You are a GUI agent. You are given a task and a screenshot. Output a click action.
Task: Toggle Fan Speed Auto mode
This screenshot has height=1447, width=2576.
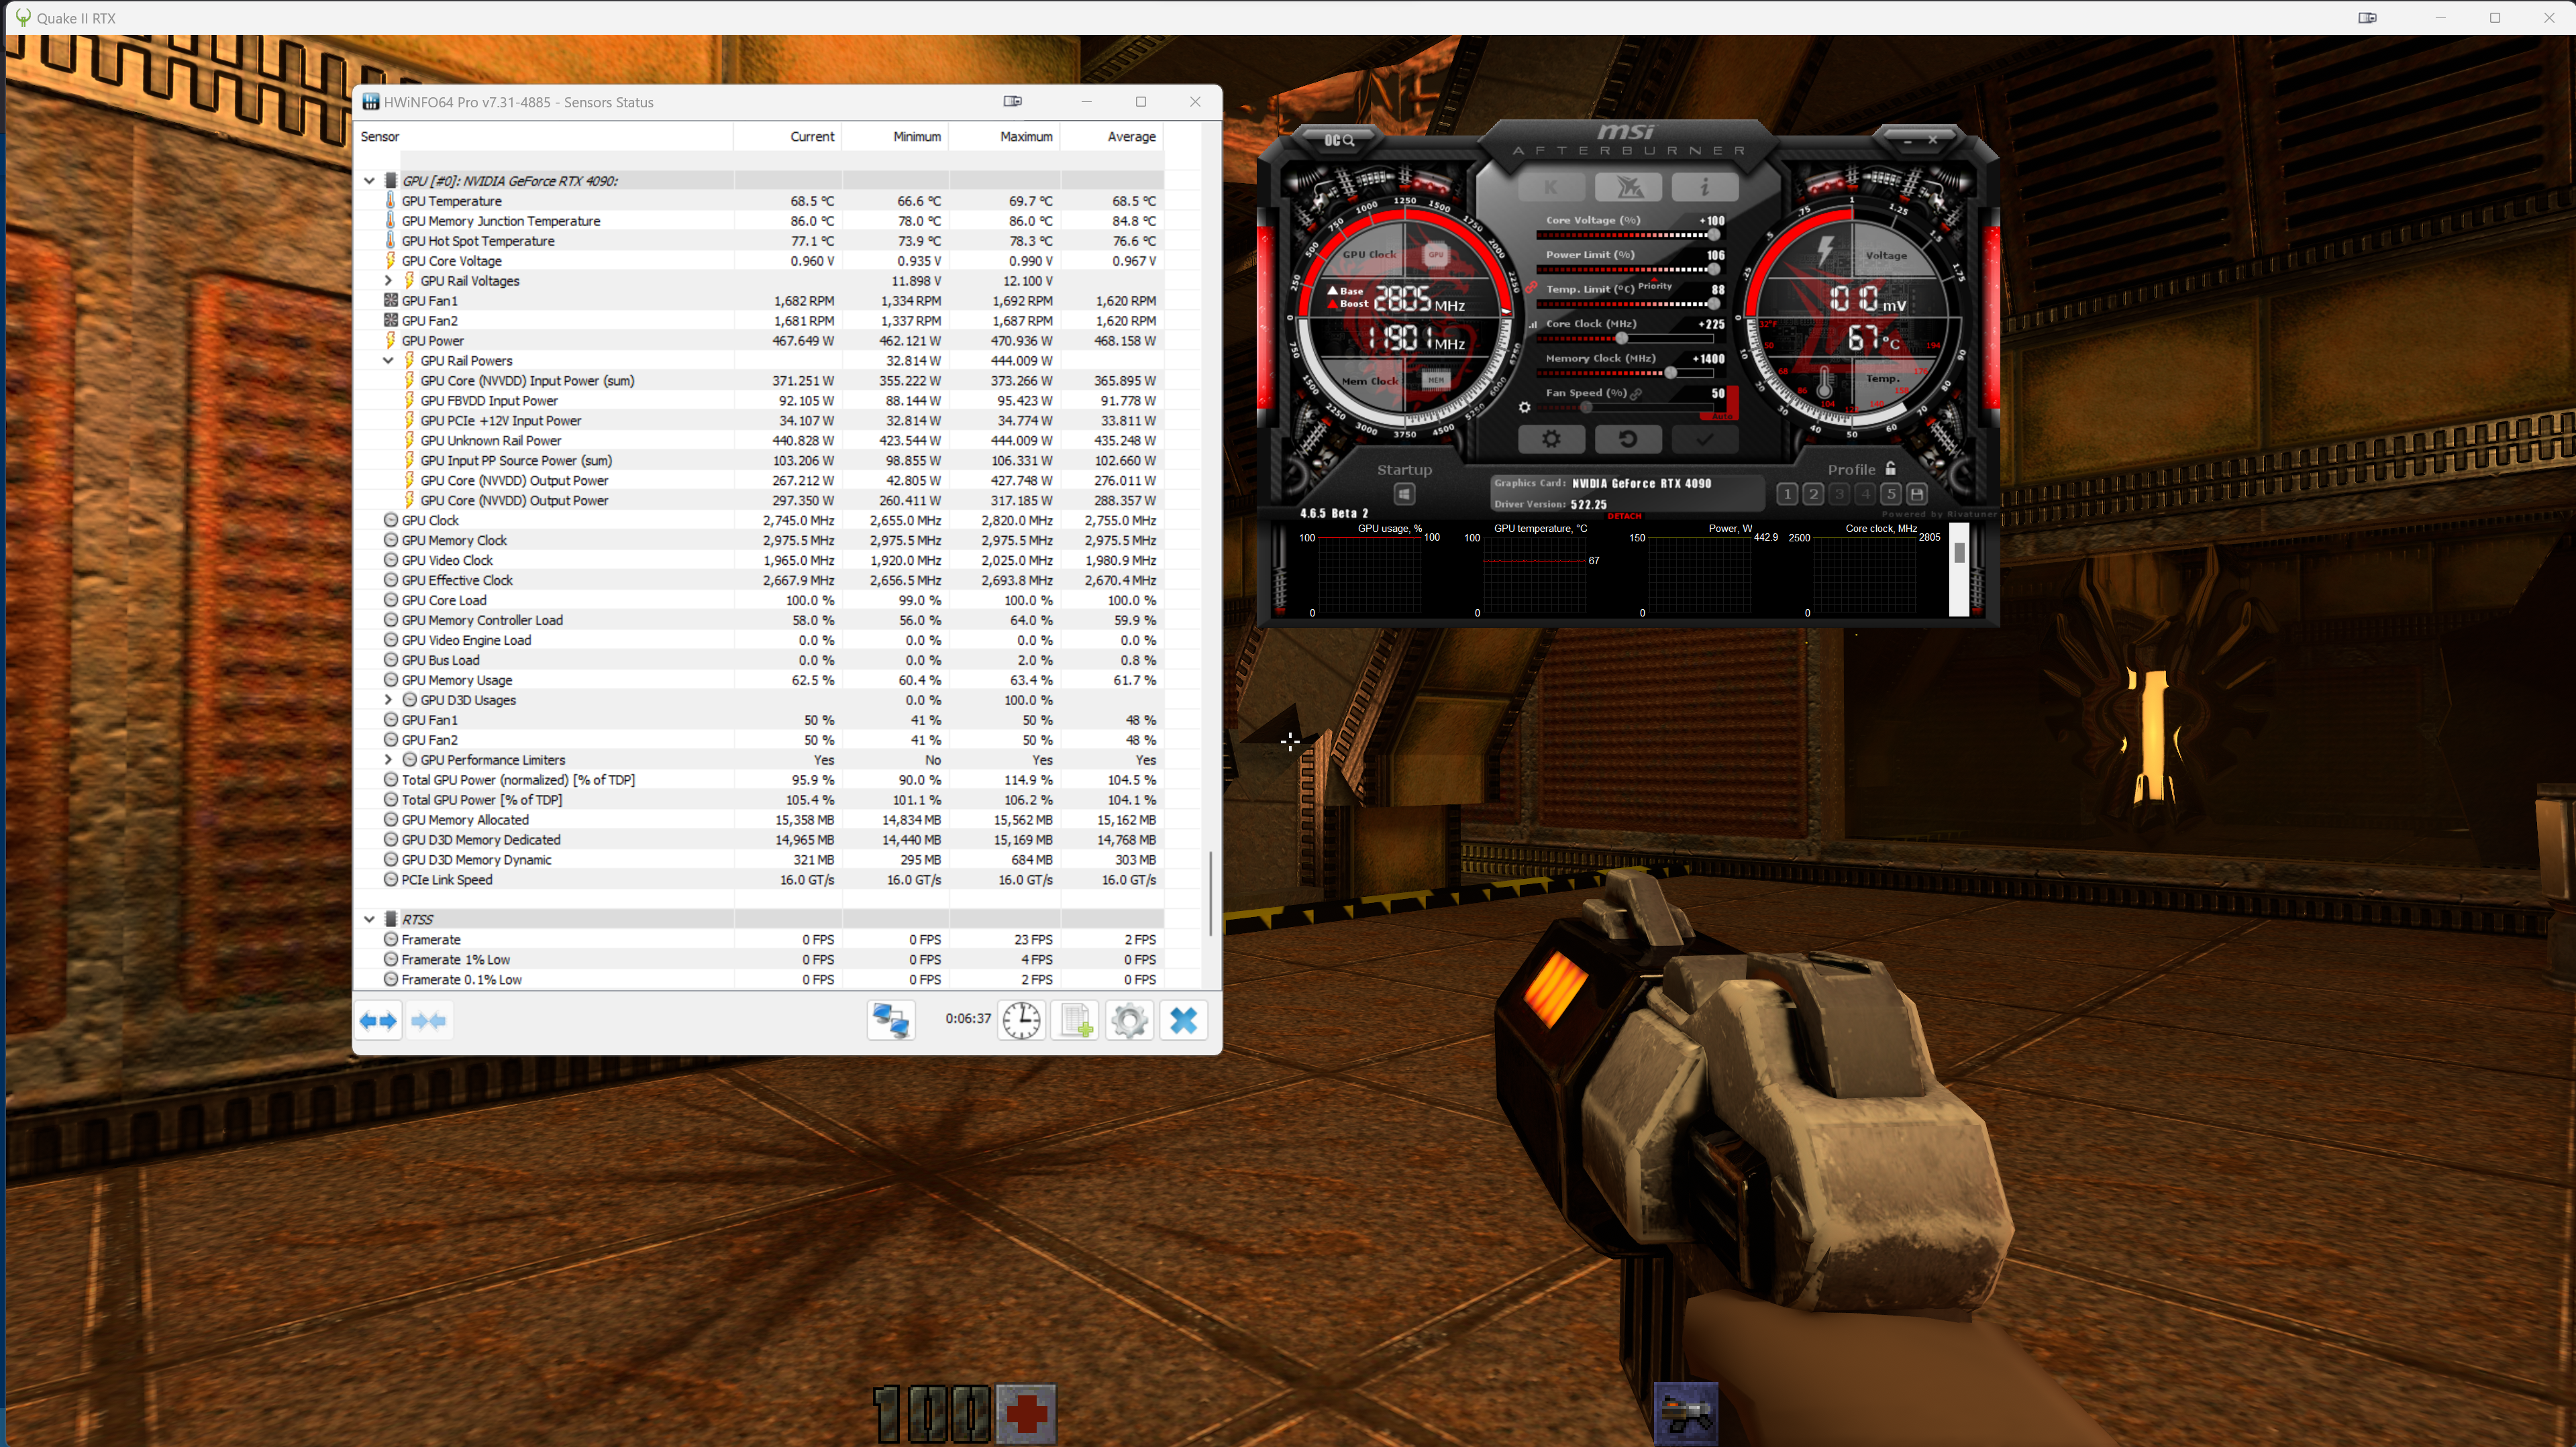(x=1722, y=415)
